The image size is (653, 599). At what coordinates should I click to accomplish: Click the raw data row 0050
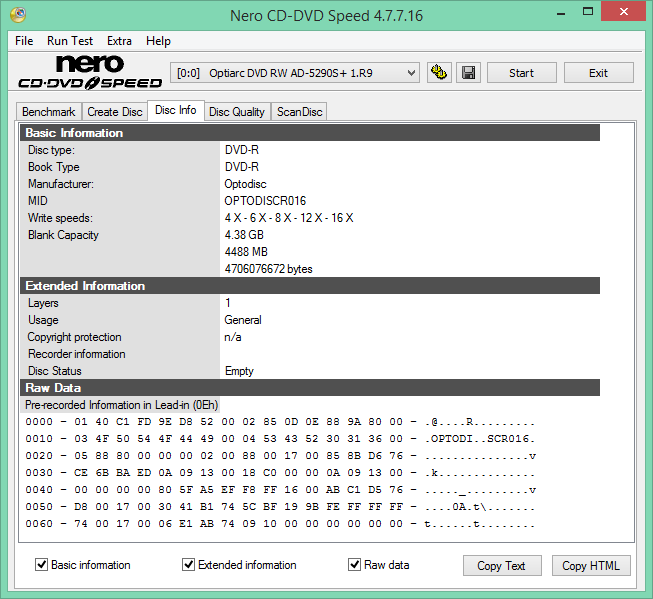(280, 507)
